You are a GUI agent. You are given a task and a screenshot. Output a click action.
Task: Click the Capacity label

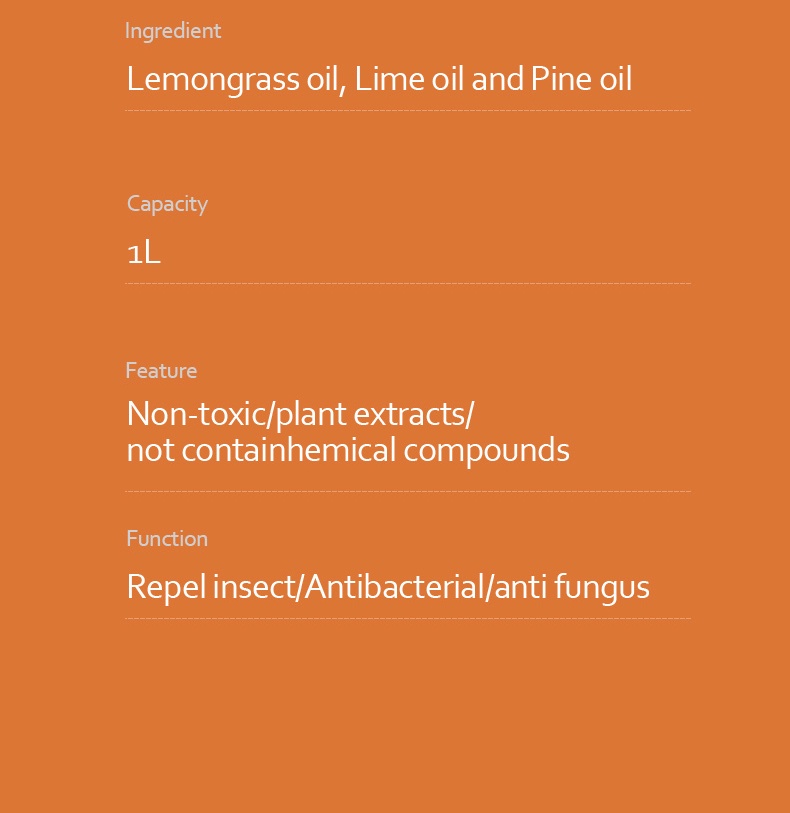coord(167,204)
